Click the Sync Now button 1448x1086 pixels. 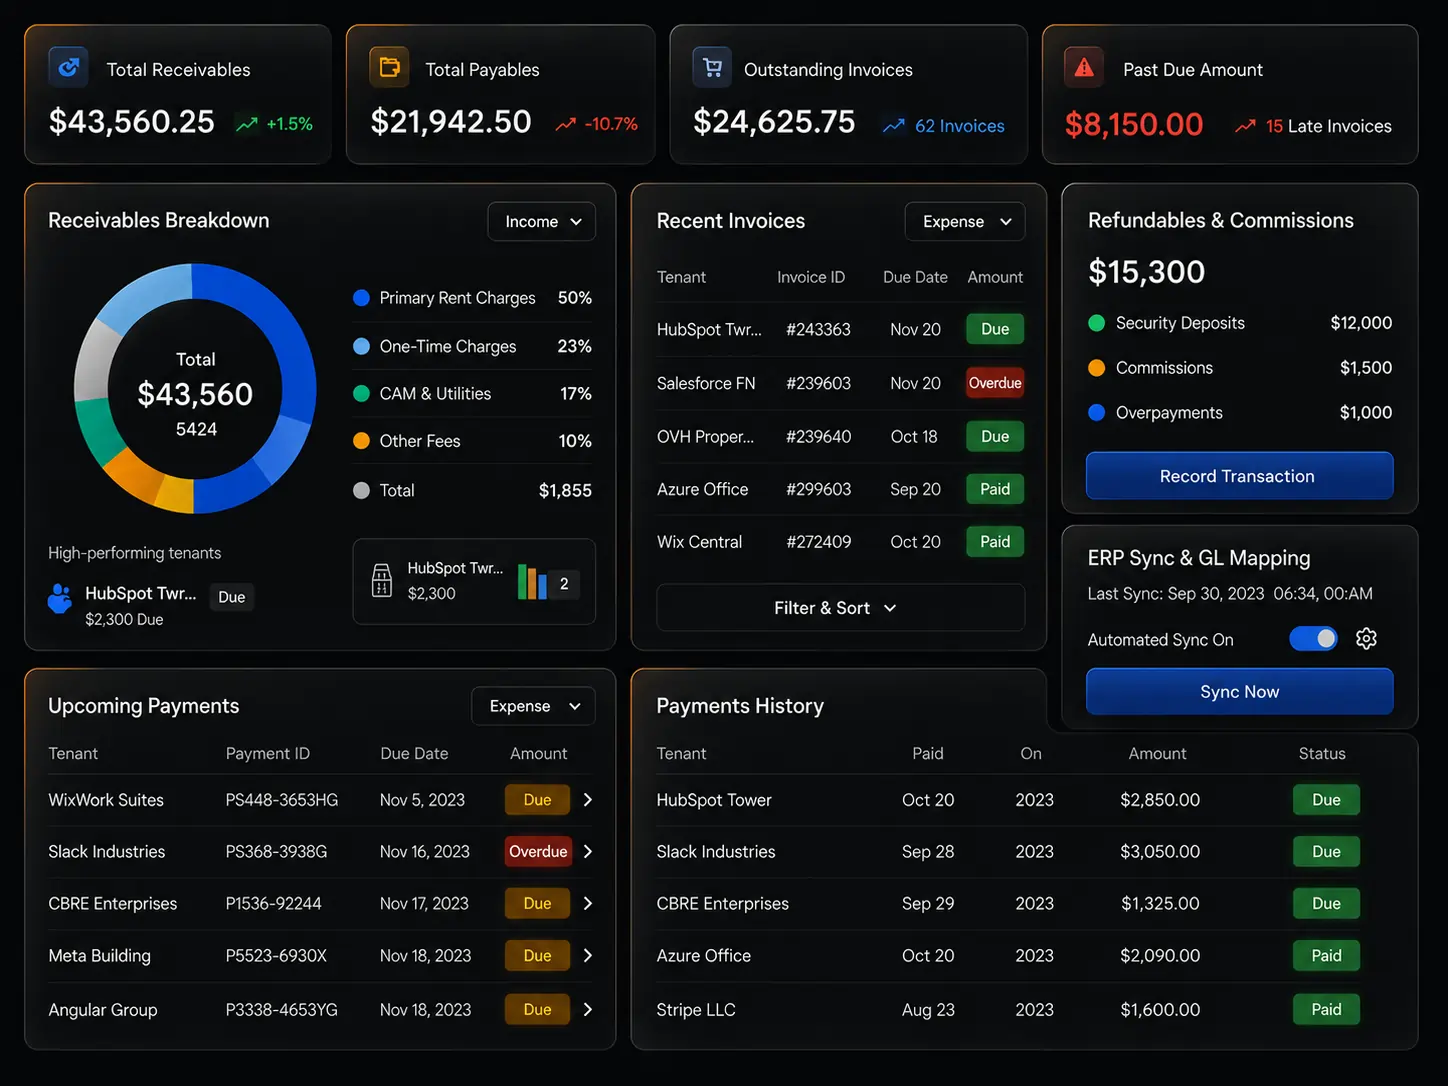point(1239,692)
